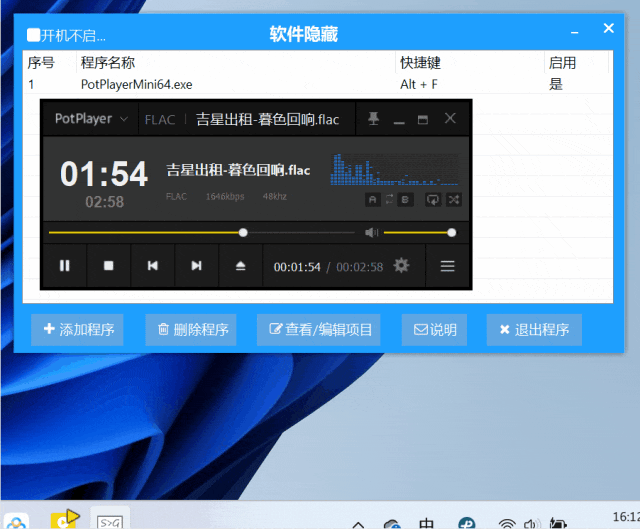Pin PotPlayer window on top
The height and width of the screenshot is (529, 640).
373,119
